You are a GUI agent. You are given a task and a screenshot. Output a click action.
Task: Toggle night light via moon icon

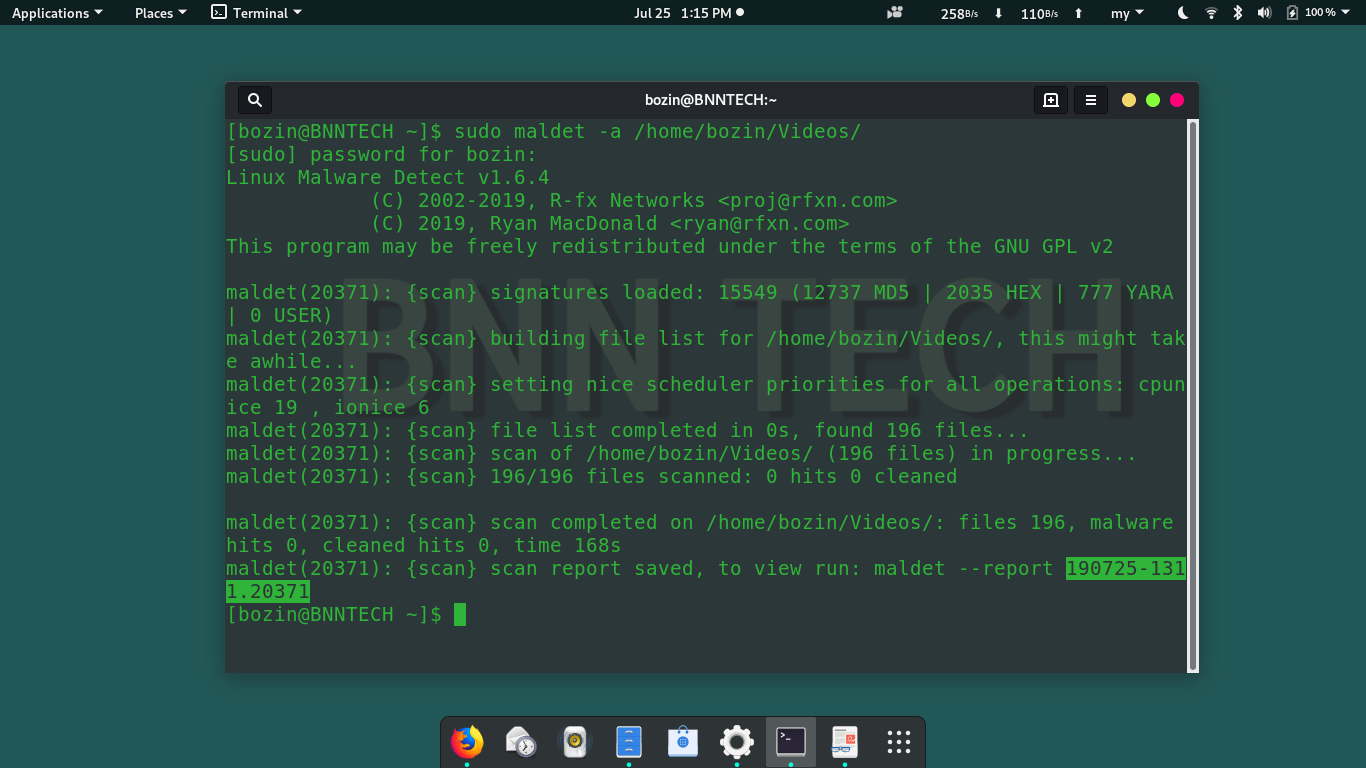click(1182, 13)
